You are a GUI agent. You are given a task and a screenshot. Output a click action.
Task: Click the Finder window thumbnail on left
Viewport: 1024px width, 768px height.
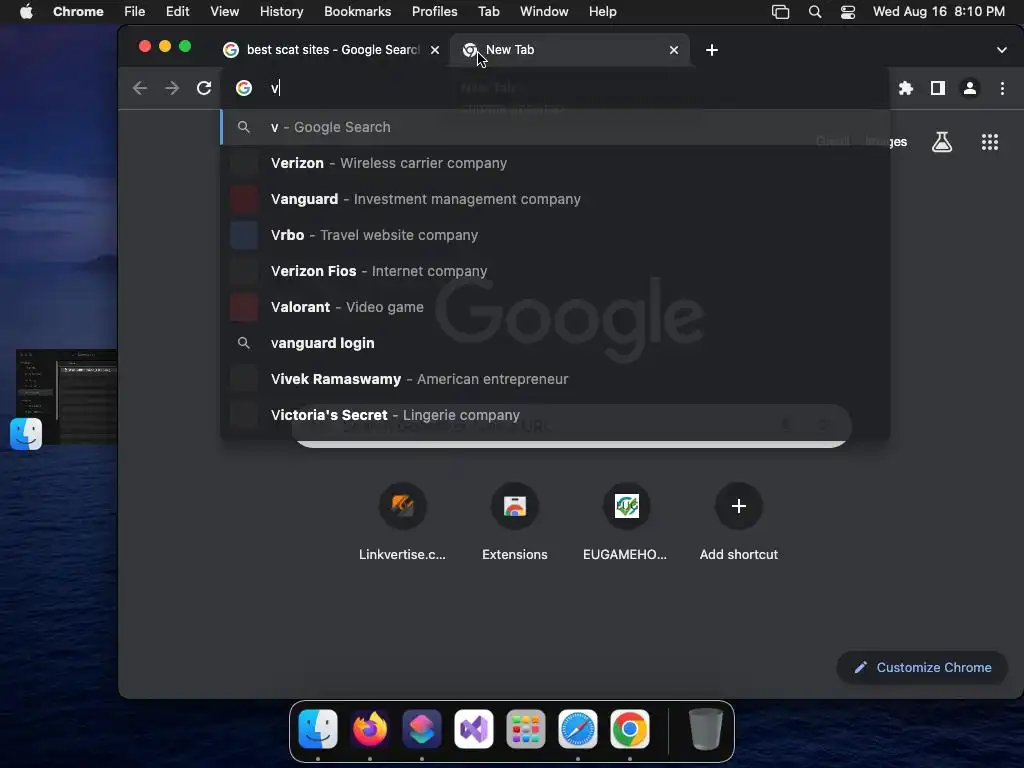click(67, 396)
